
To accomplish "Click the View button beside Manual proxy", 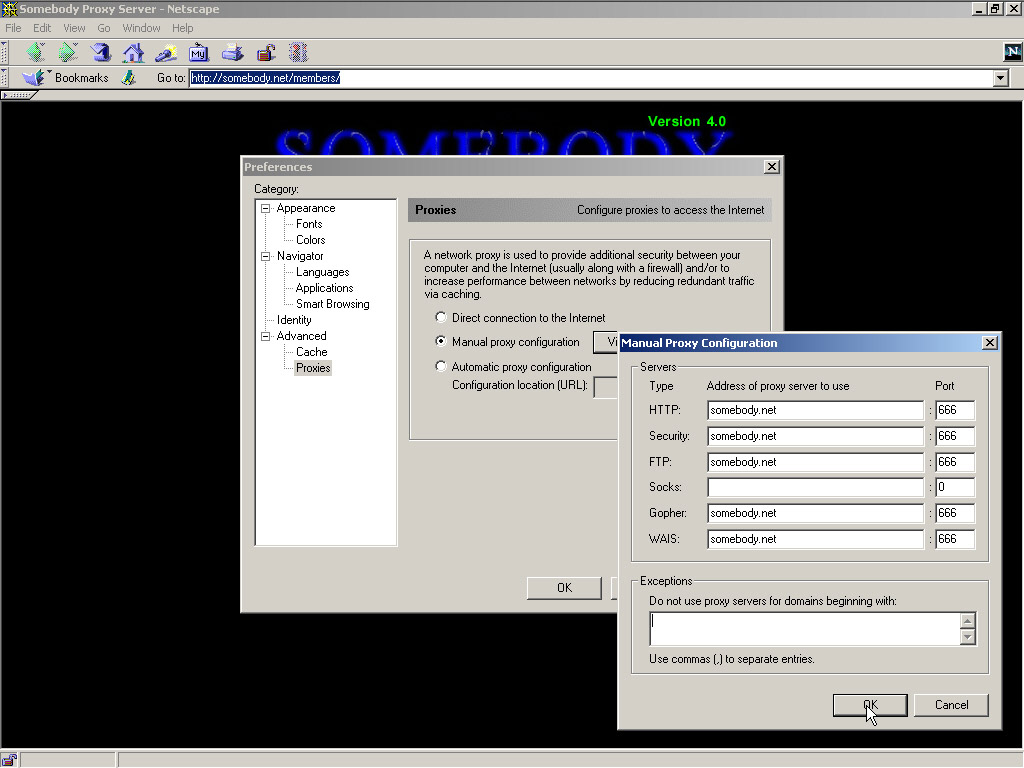I will coord(605,342).
